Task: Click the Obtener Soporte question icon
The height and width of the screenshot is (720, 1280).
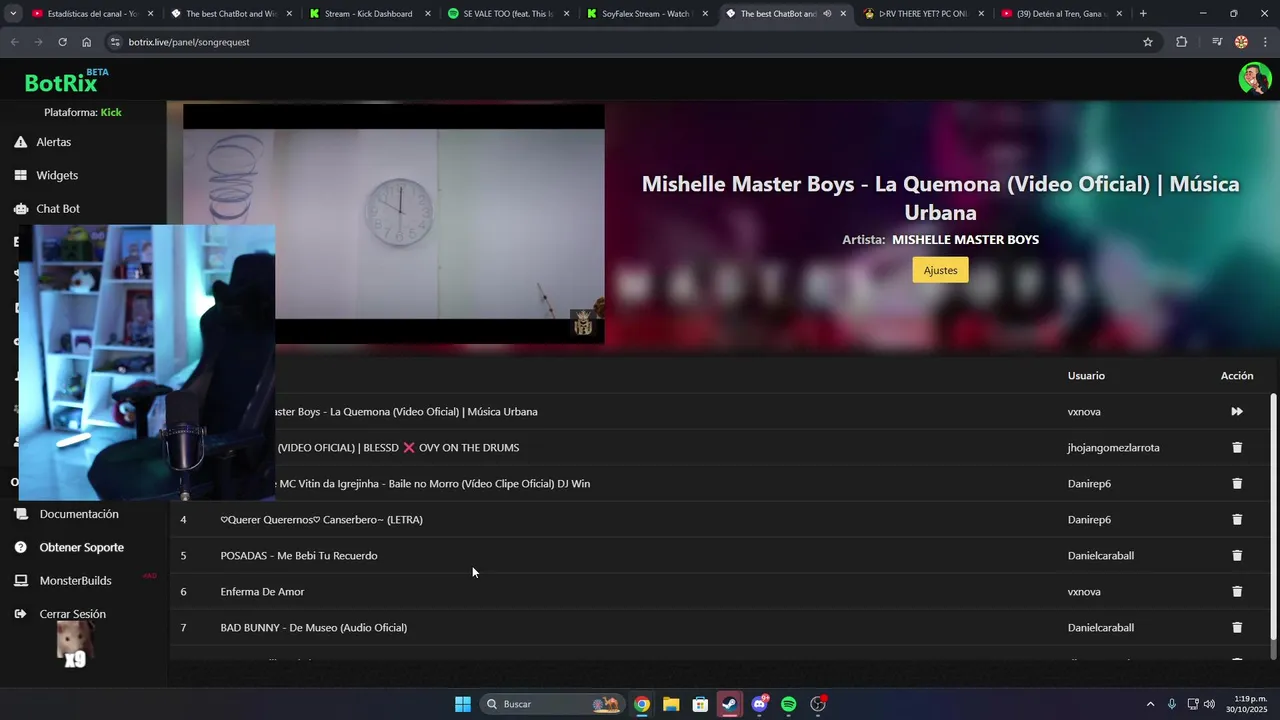Action: click(20, 547)
